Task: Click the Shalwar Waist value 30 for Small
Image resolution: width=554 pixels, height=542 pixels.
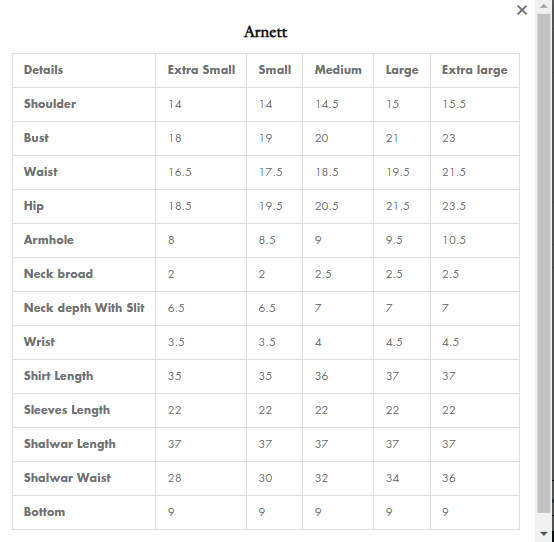Action: pos(265,478)
